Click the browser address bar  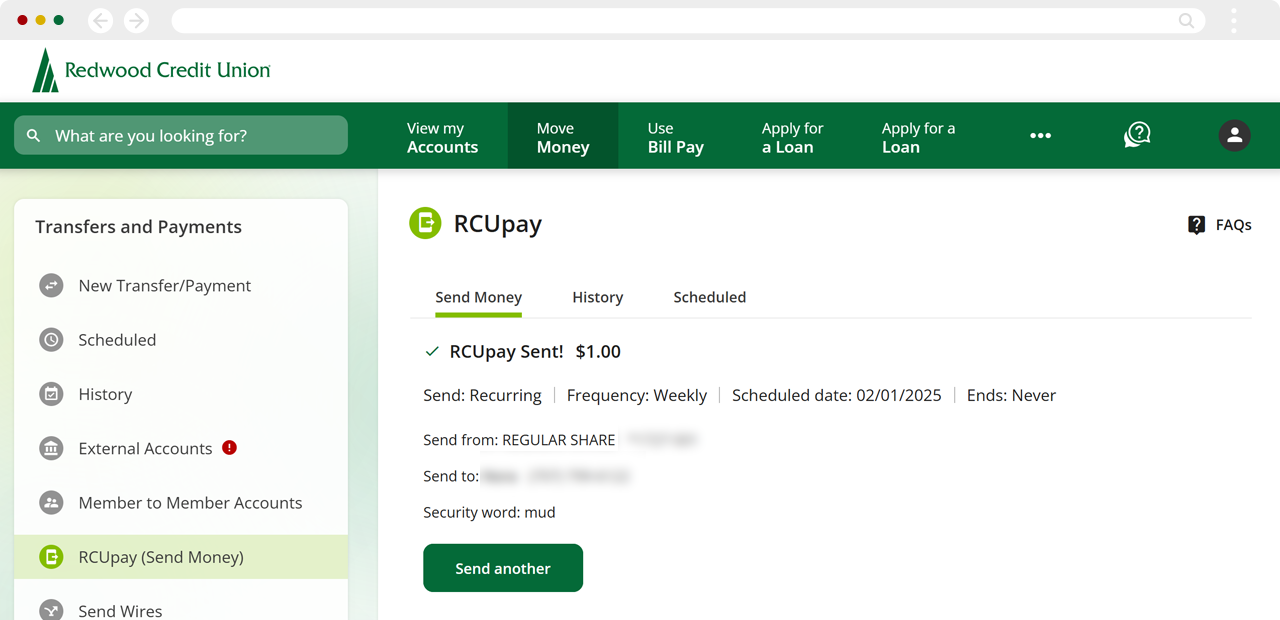point(688,20)
